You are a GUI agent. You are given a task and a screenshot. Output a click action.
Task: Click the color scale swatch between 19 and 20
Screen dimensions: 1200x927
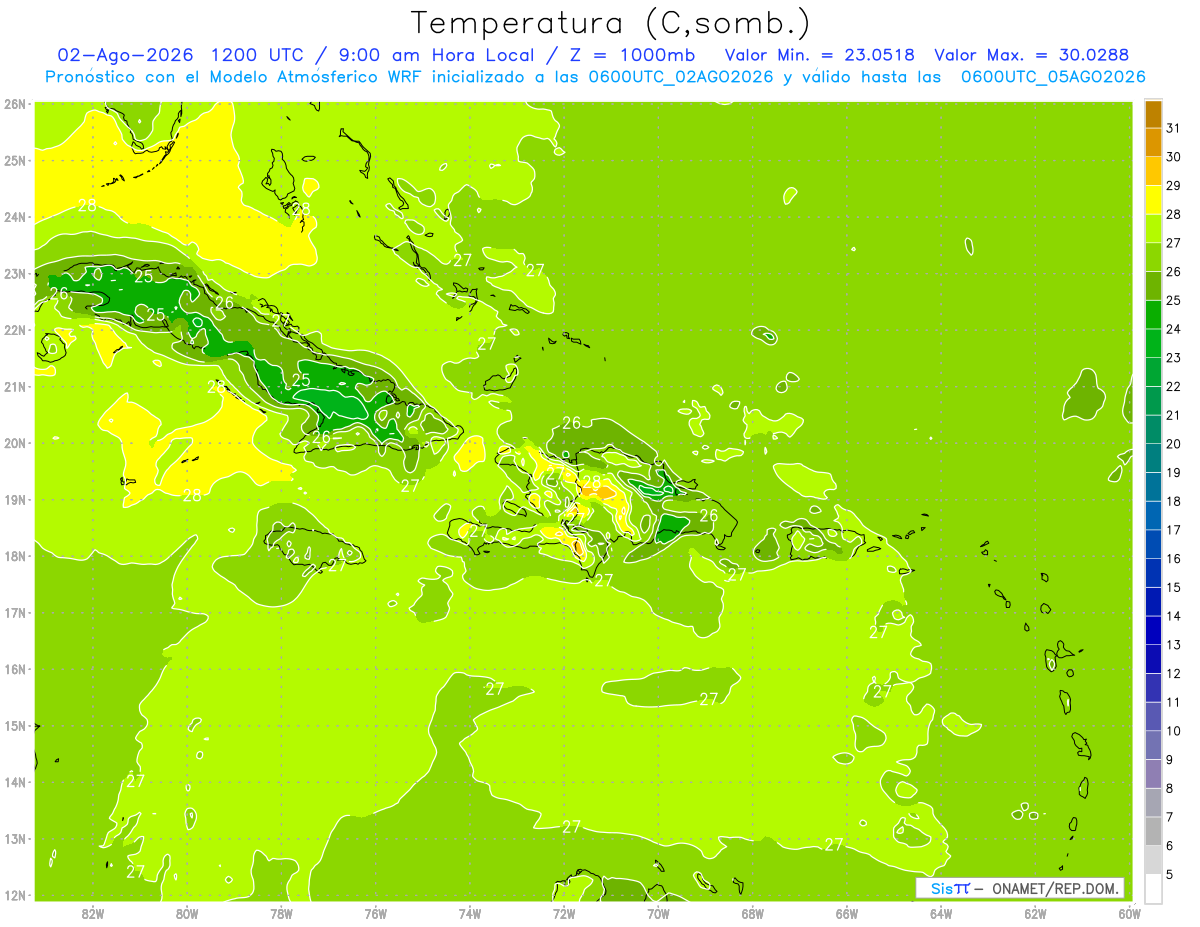pos(1153,458)
